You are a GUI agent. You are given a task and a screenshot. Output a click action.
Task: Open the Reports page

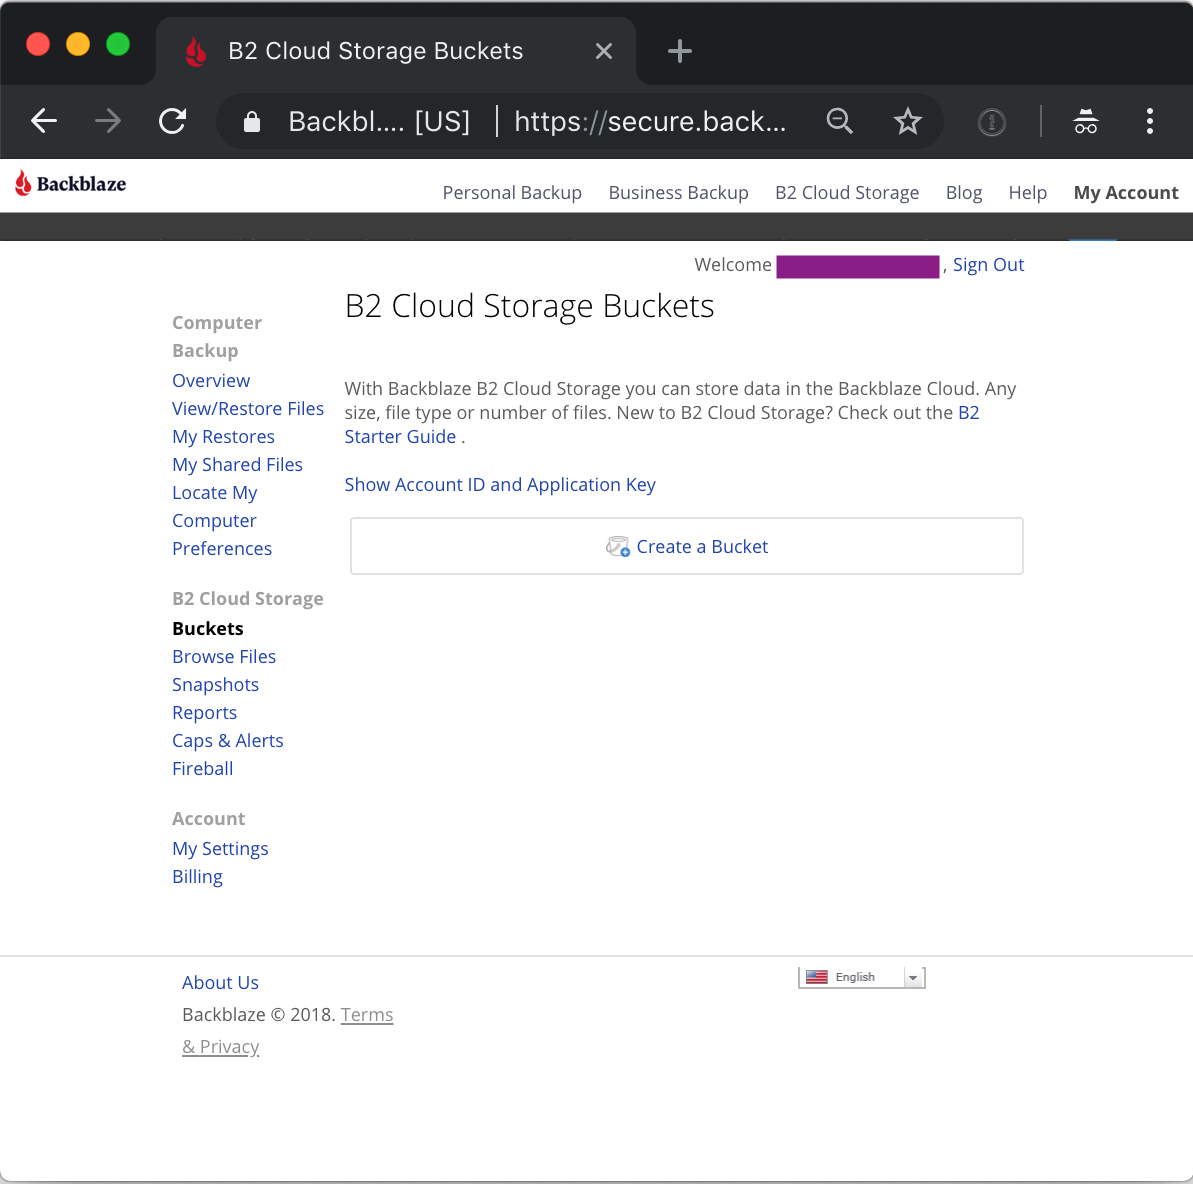(x=204, y=713)
